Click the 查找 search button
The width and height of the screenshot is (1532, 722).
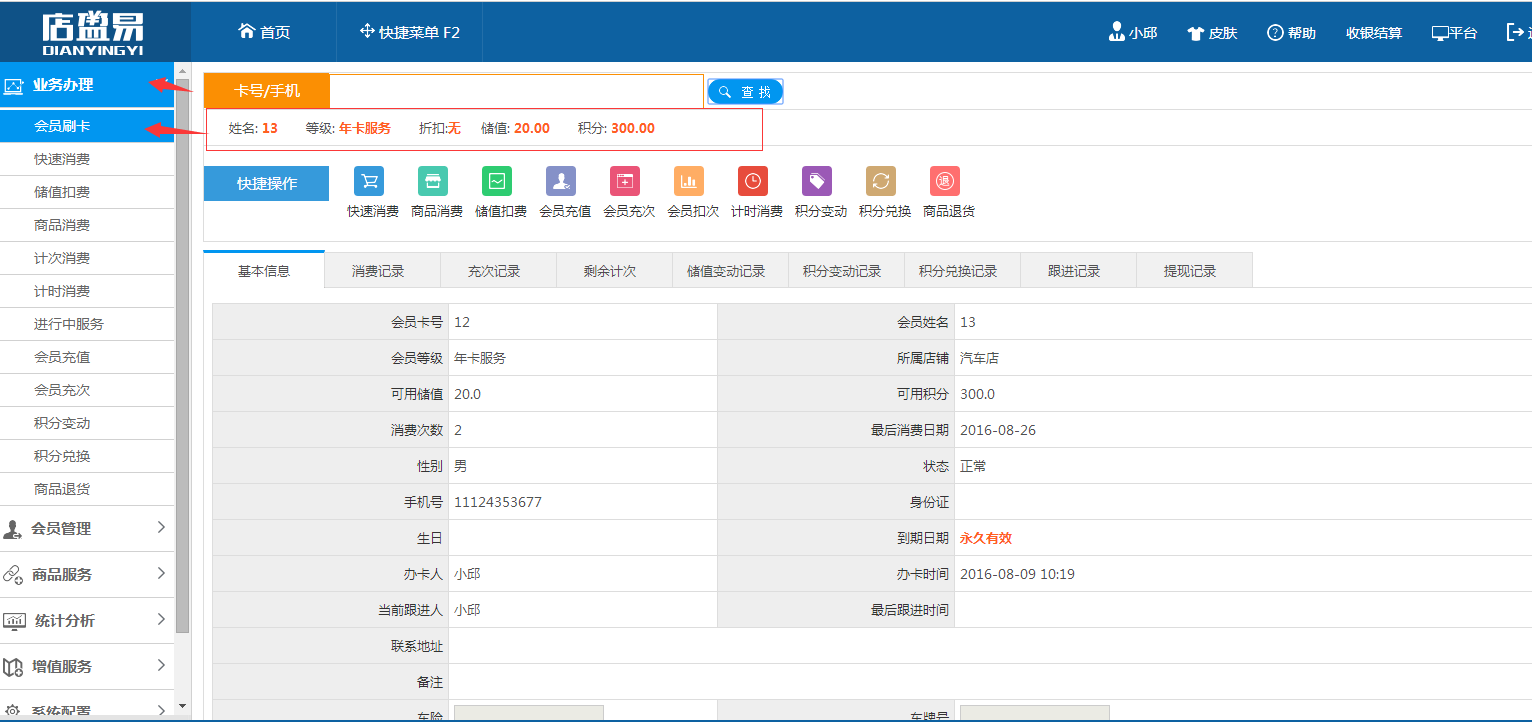pyautogui.click(x=745, y=92)
